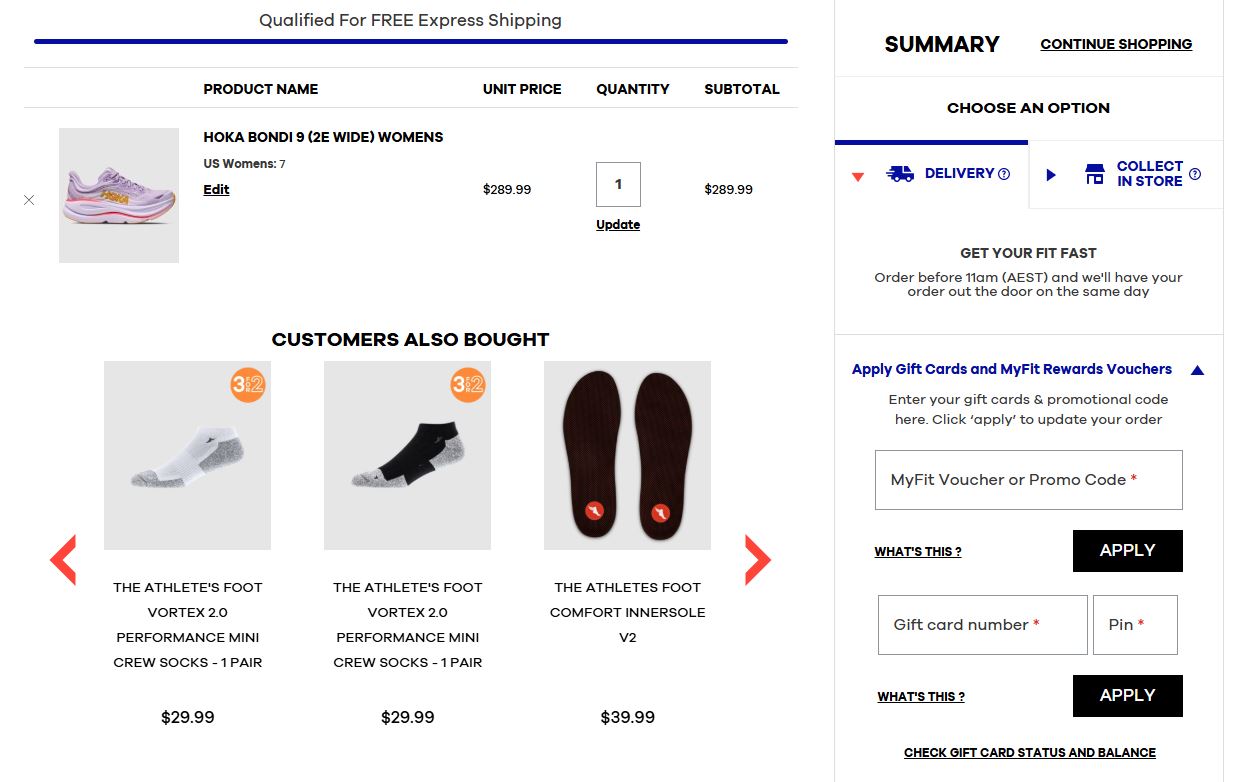This screenshot has width=1234, height=782.
Task: Click the blue triangle beside Collect In Store
Action: coord(1050,175)
